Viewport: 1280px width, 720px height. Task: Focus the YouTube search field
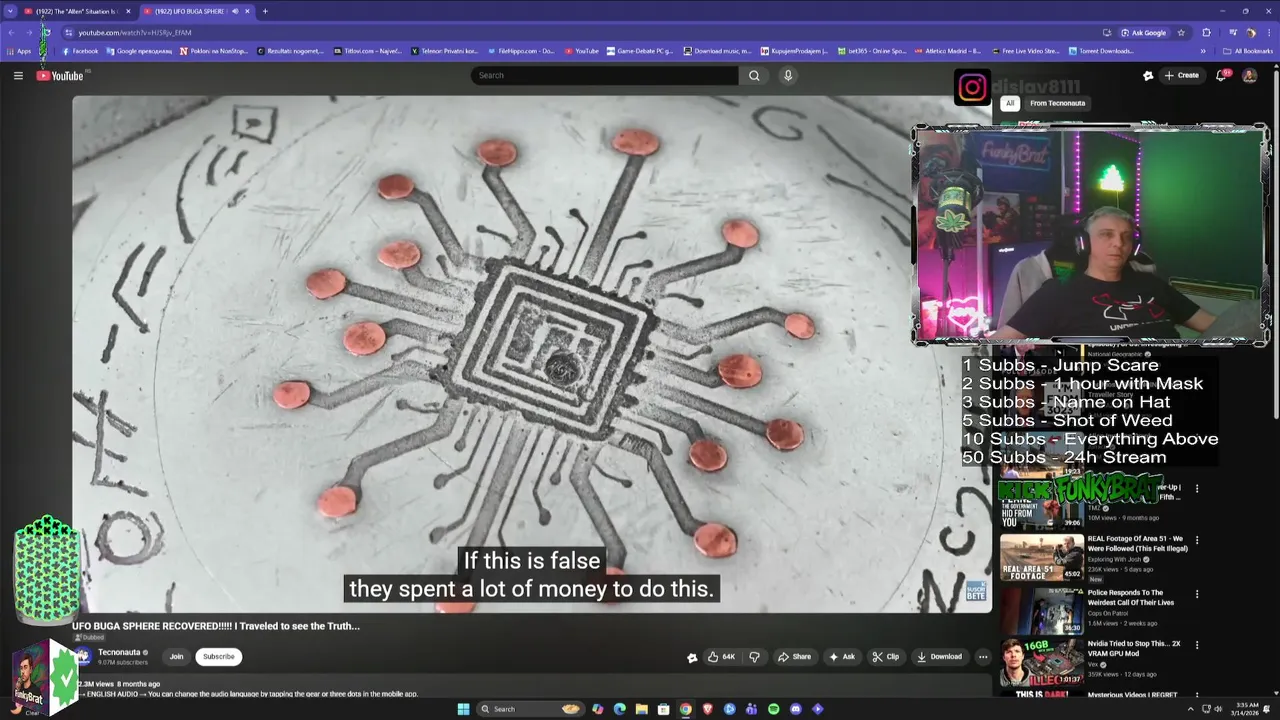605,75
